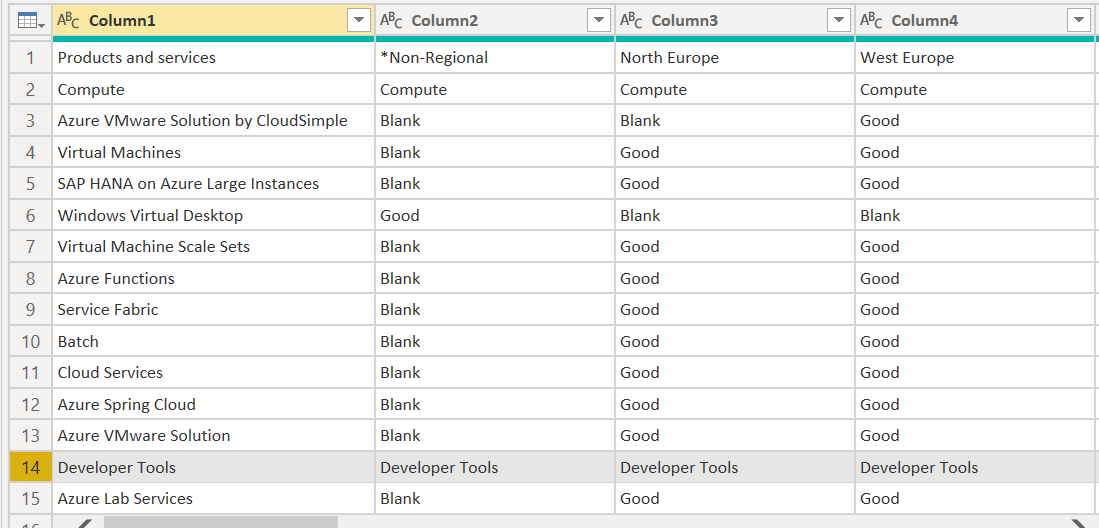This screenshot has width=1099, height=528.
Task: Click the 'Products and services' cell
Action: 214,57
